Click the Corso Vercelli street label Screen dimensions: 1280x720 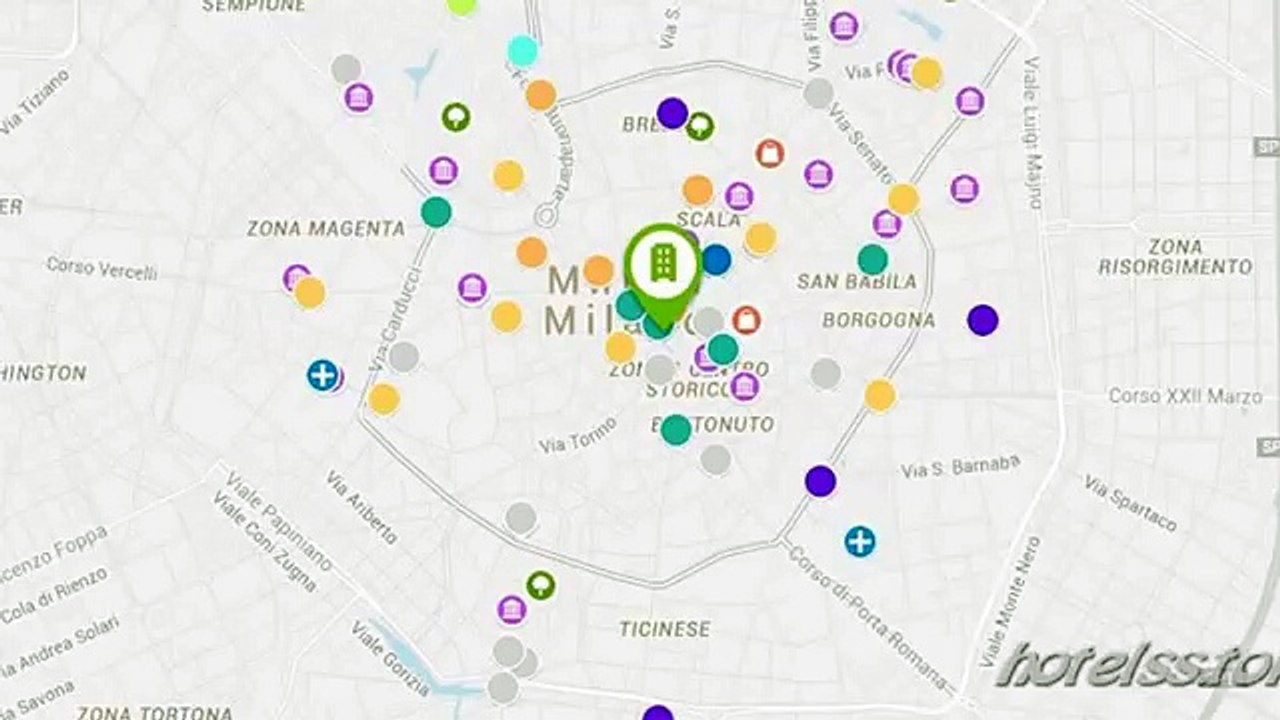click(102, 268)
